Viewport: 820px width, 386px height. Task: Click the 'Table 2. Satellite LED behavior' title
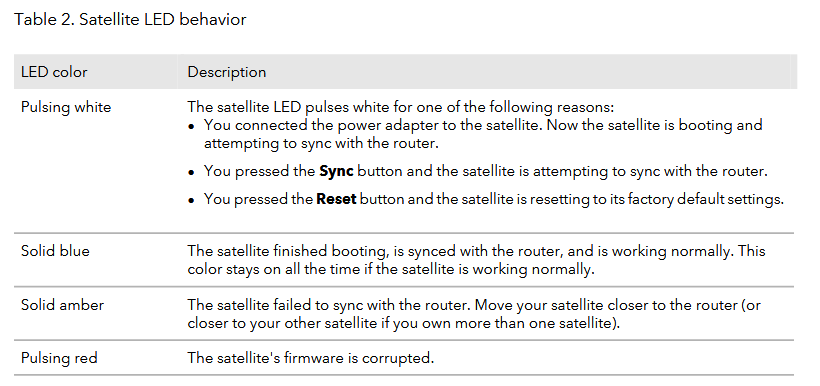(130, 20)
